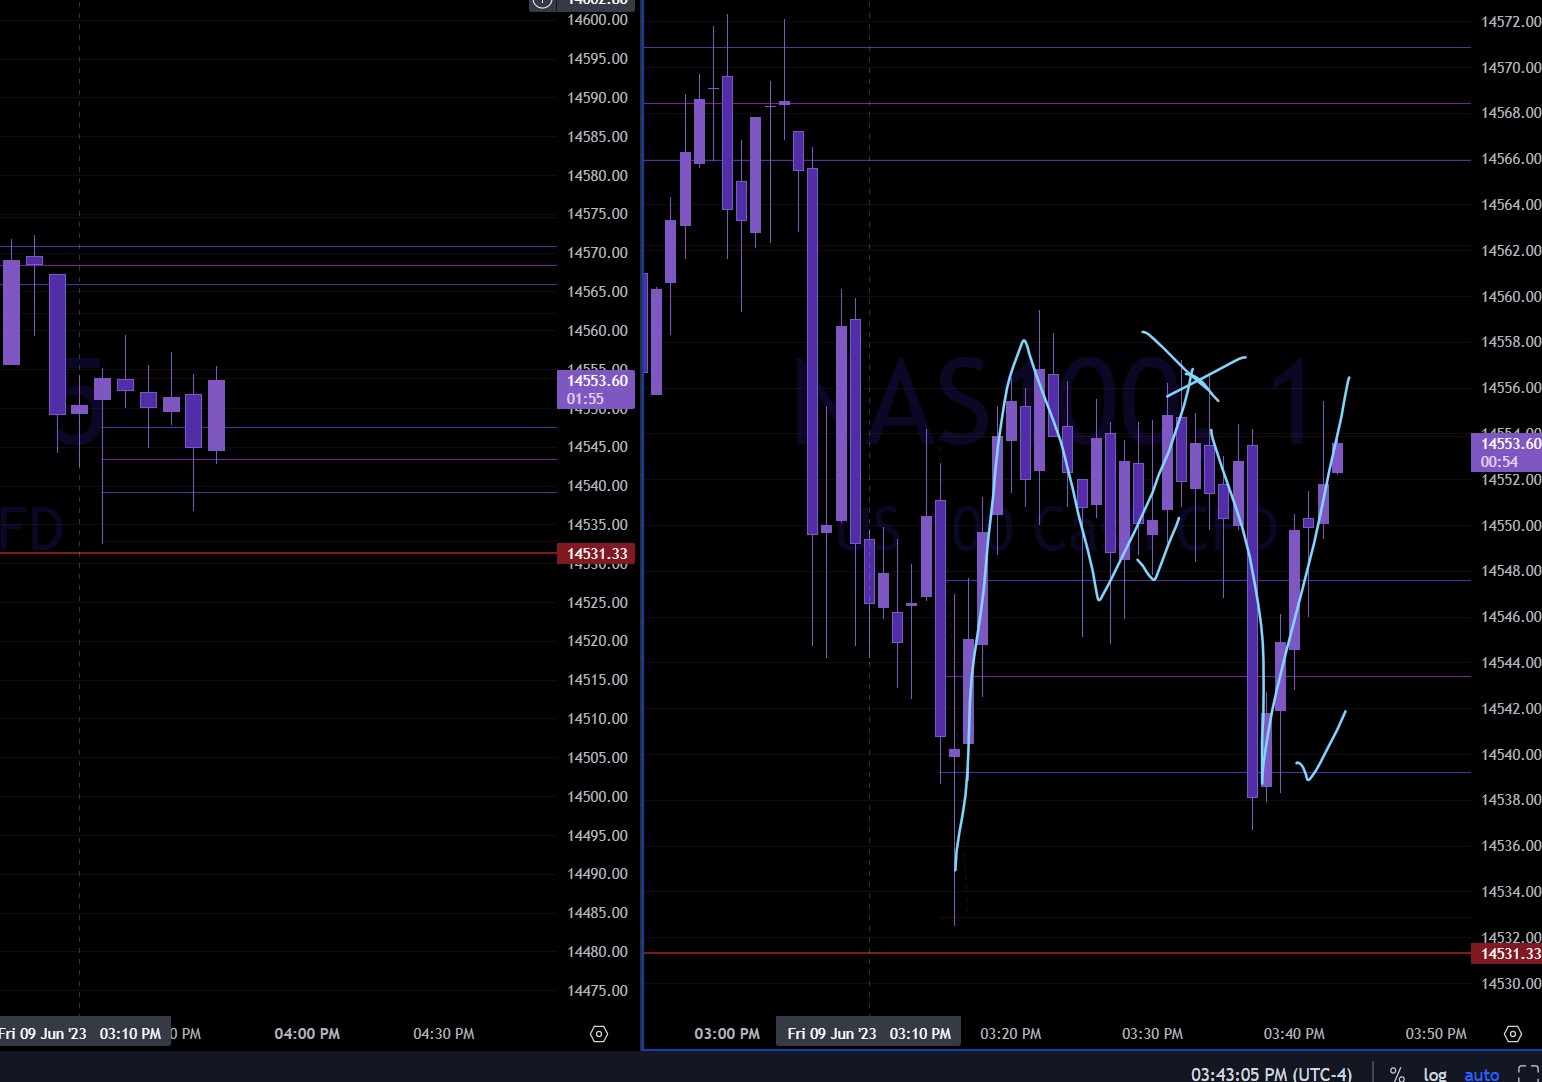Click the 14595.00 price scale value
This screenshot has height=1082, width=1542.
pyautogui.click(x=597, y=58)
